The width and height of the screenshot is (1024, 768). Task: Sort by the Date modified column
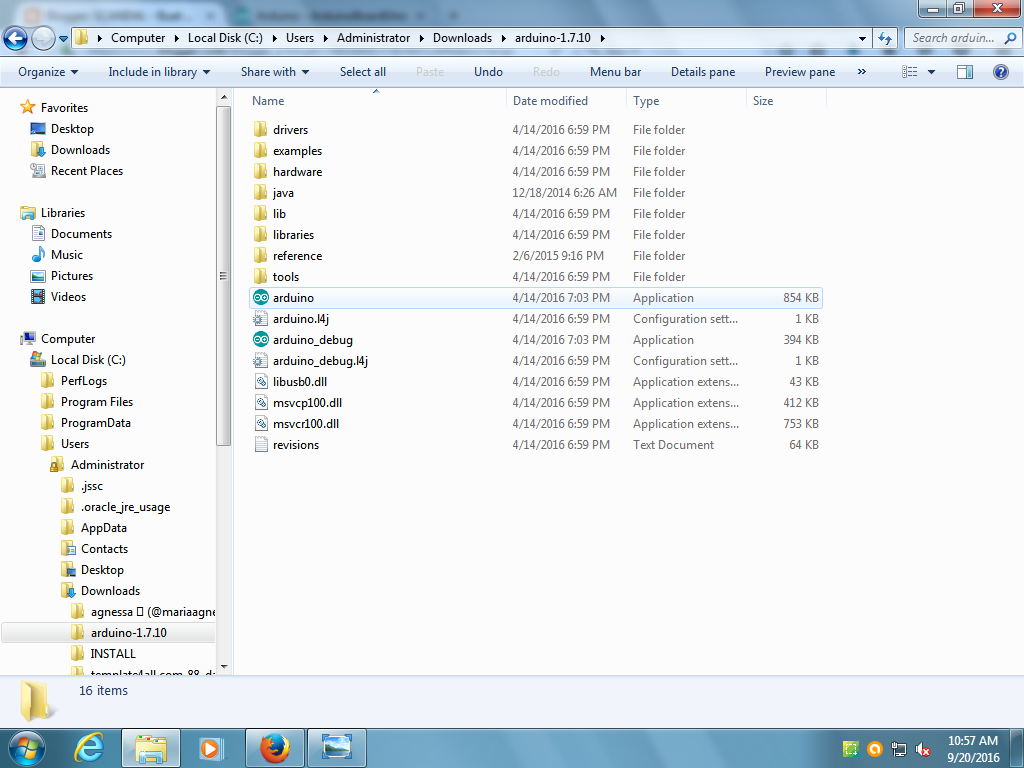click(566, 101)
